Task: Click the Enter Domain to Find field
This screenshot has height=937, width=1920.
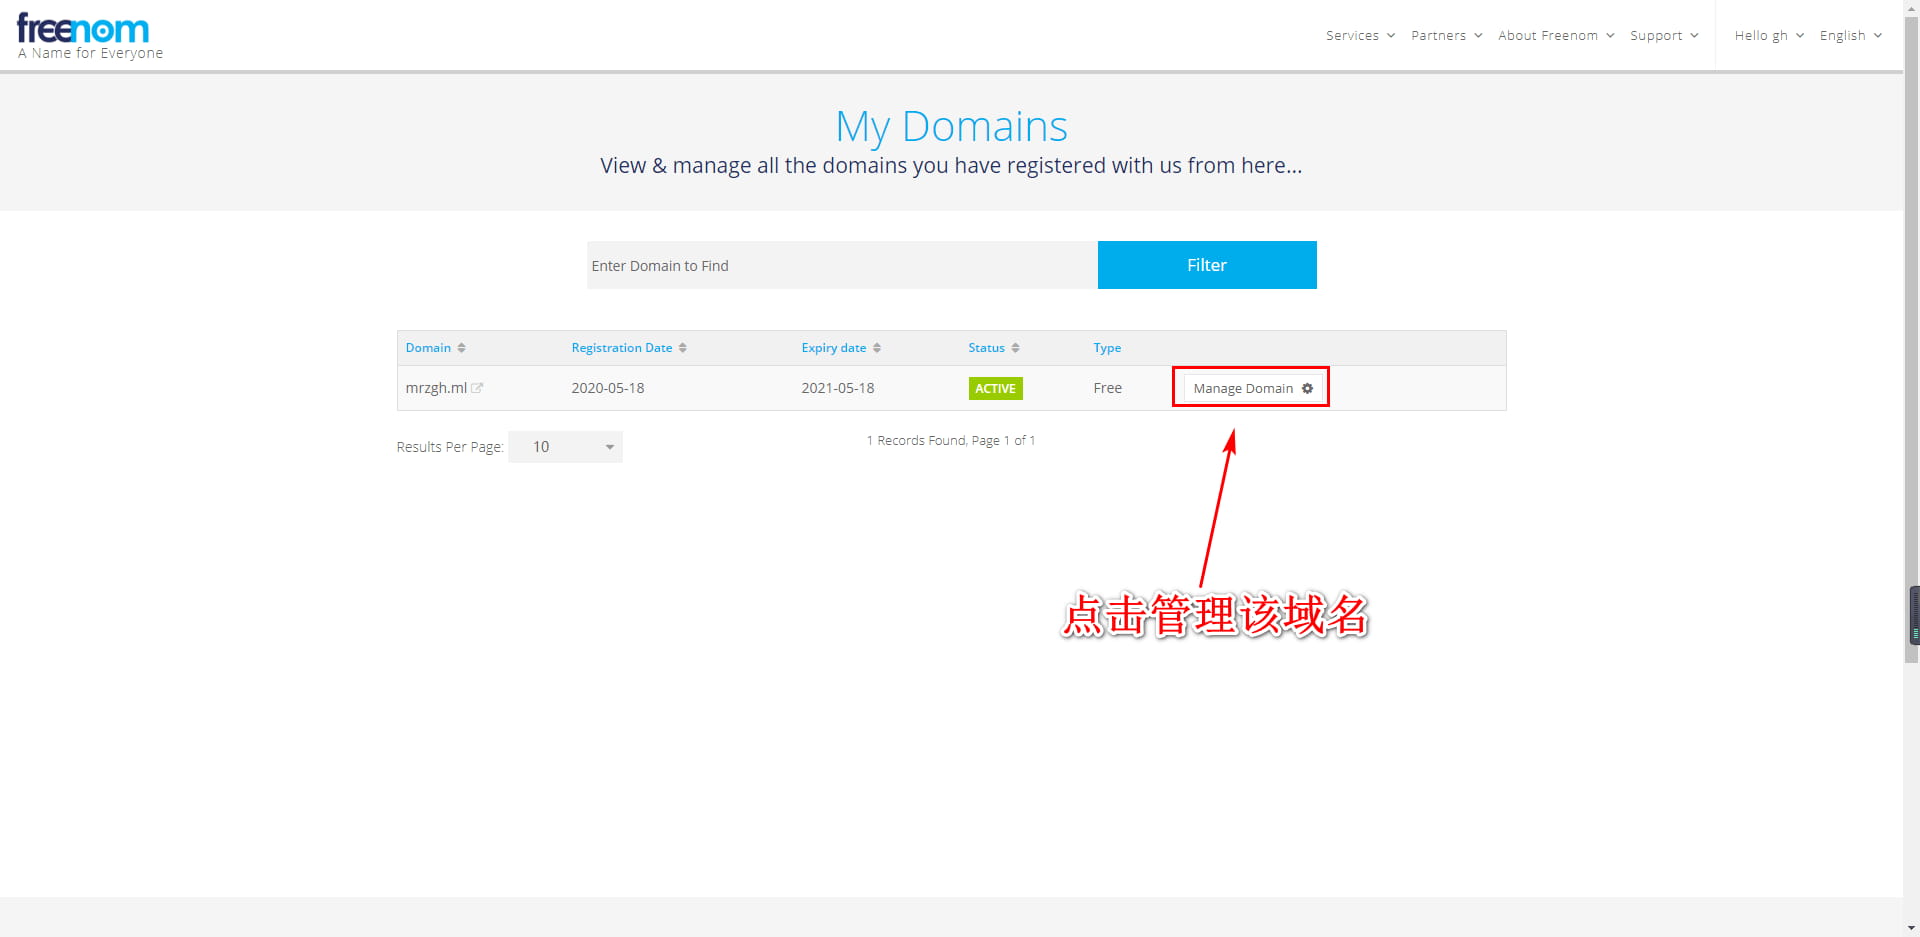Action: coord(841,265)
